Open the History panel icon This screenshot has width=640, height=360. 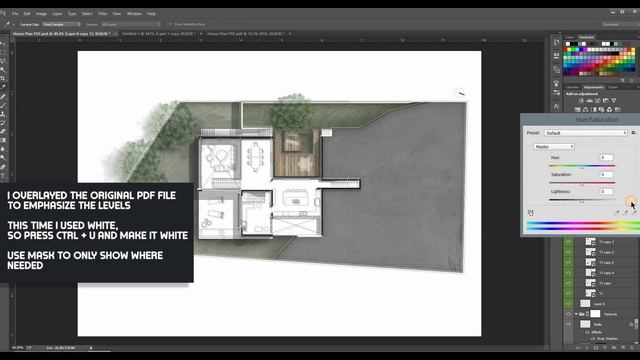(556, 42)
